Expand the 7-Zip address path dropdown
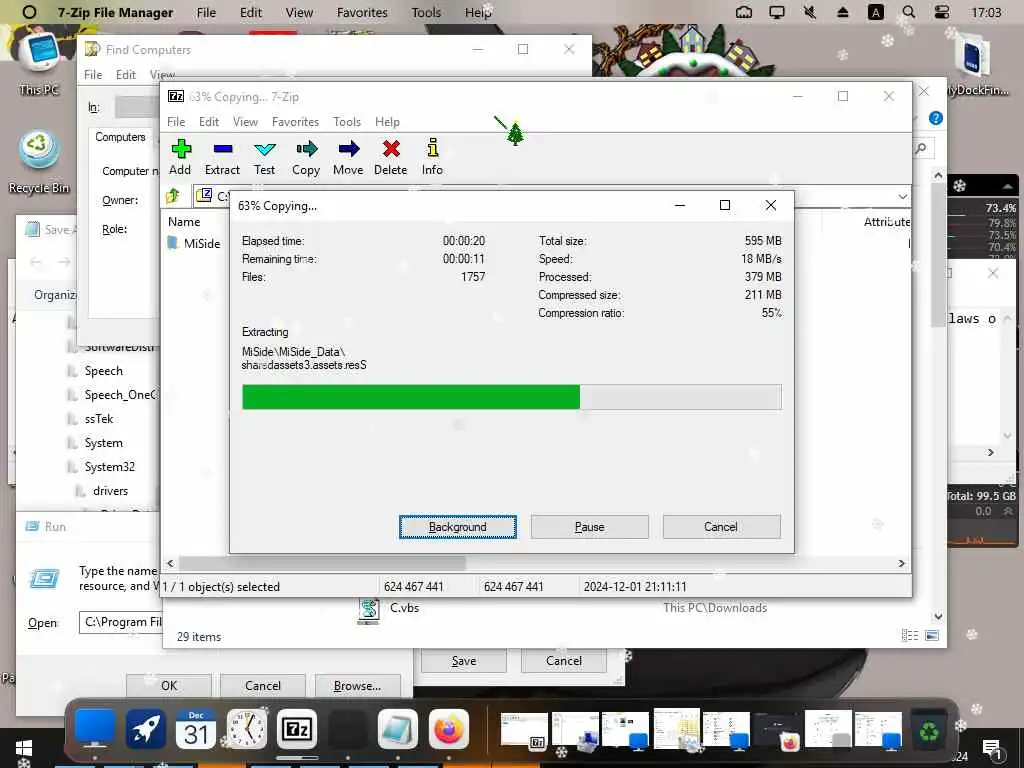The height and width of the screenshot is (768, 1024). 903,196
